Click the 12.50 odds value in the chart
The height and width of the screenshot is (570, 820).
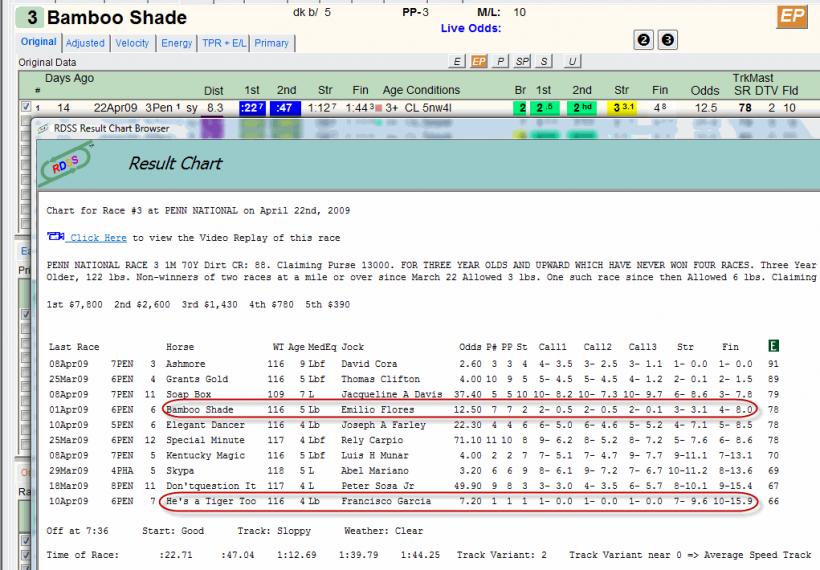click(468, 409)
